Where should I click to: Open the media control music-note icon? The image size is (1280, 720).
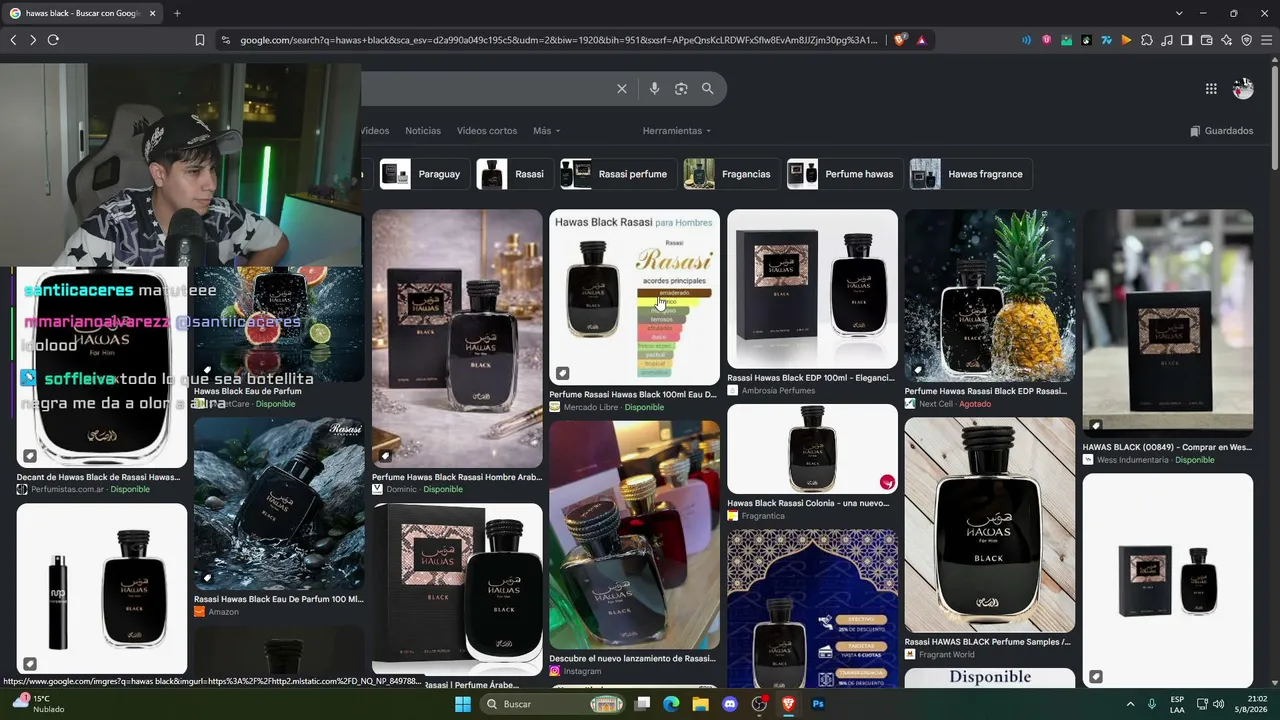point(1167,40)
